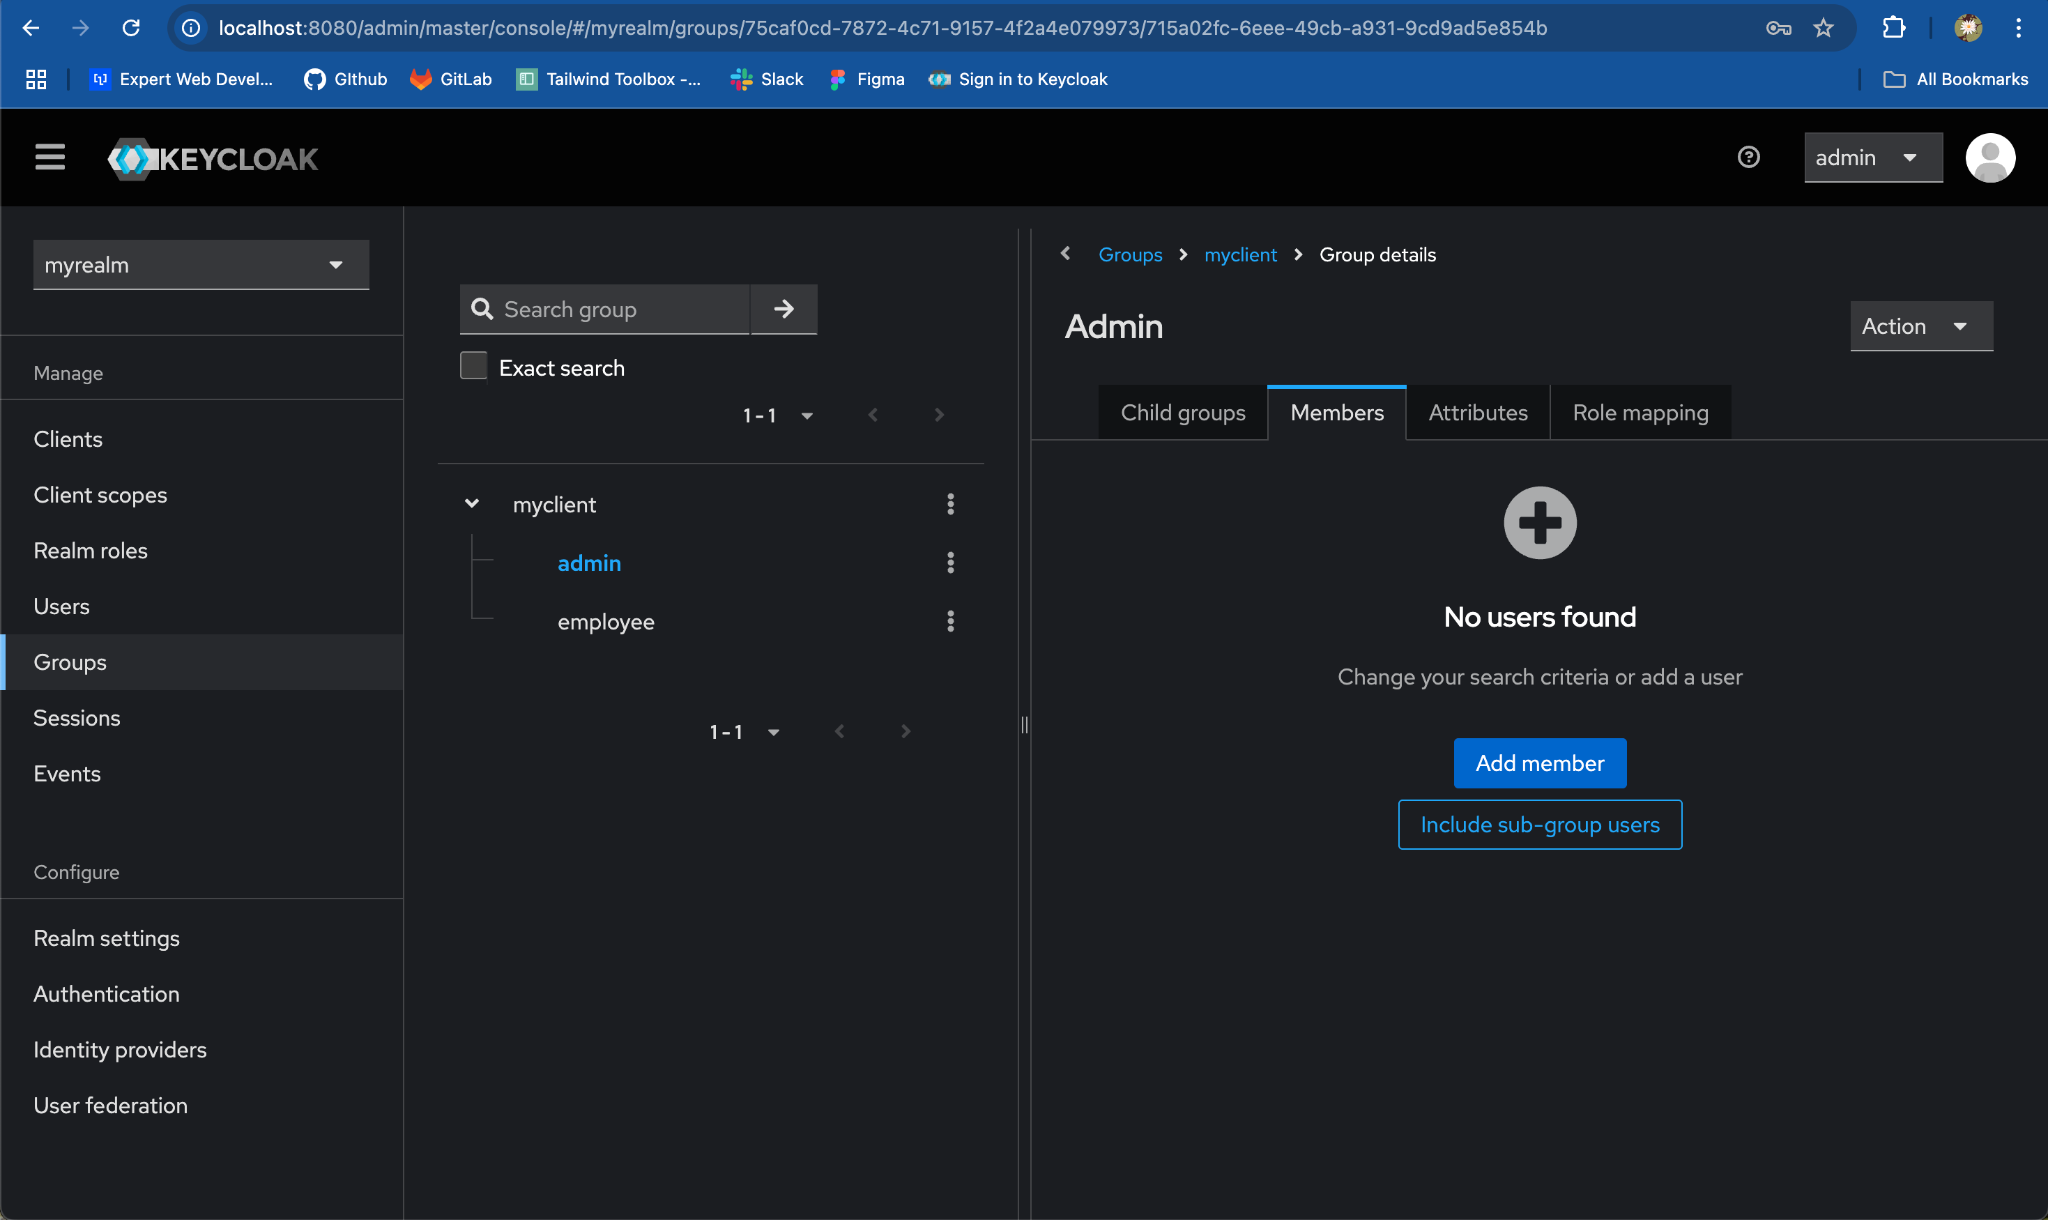Click the Add member button
The height and width of the screenshot is (1220, 2048).
point(1540,763)
